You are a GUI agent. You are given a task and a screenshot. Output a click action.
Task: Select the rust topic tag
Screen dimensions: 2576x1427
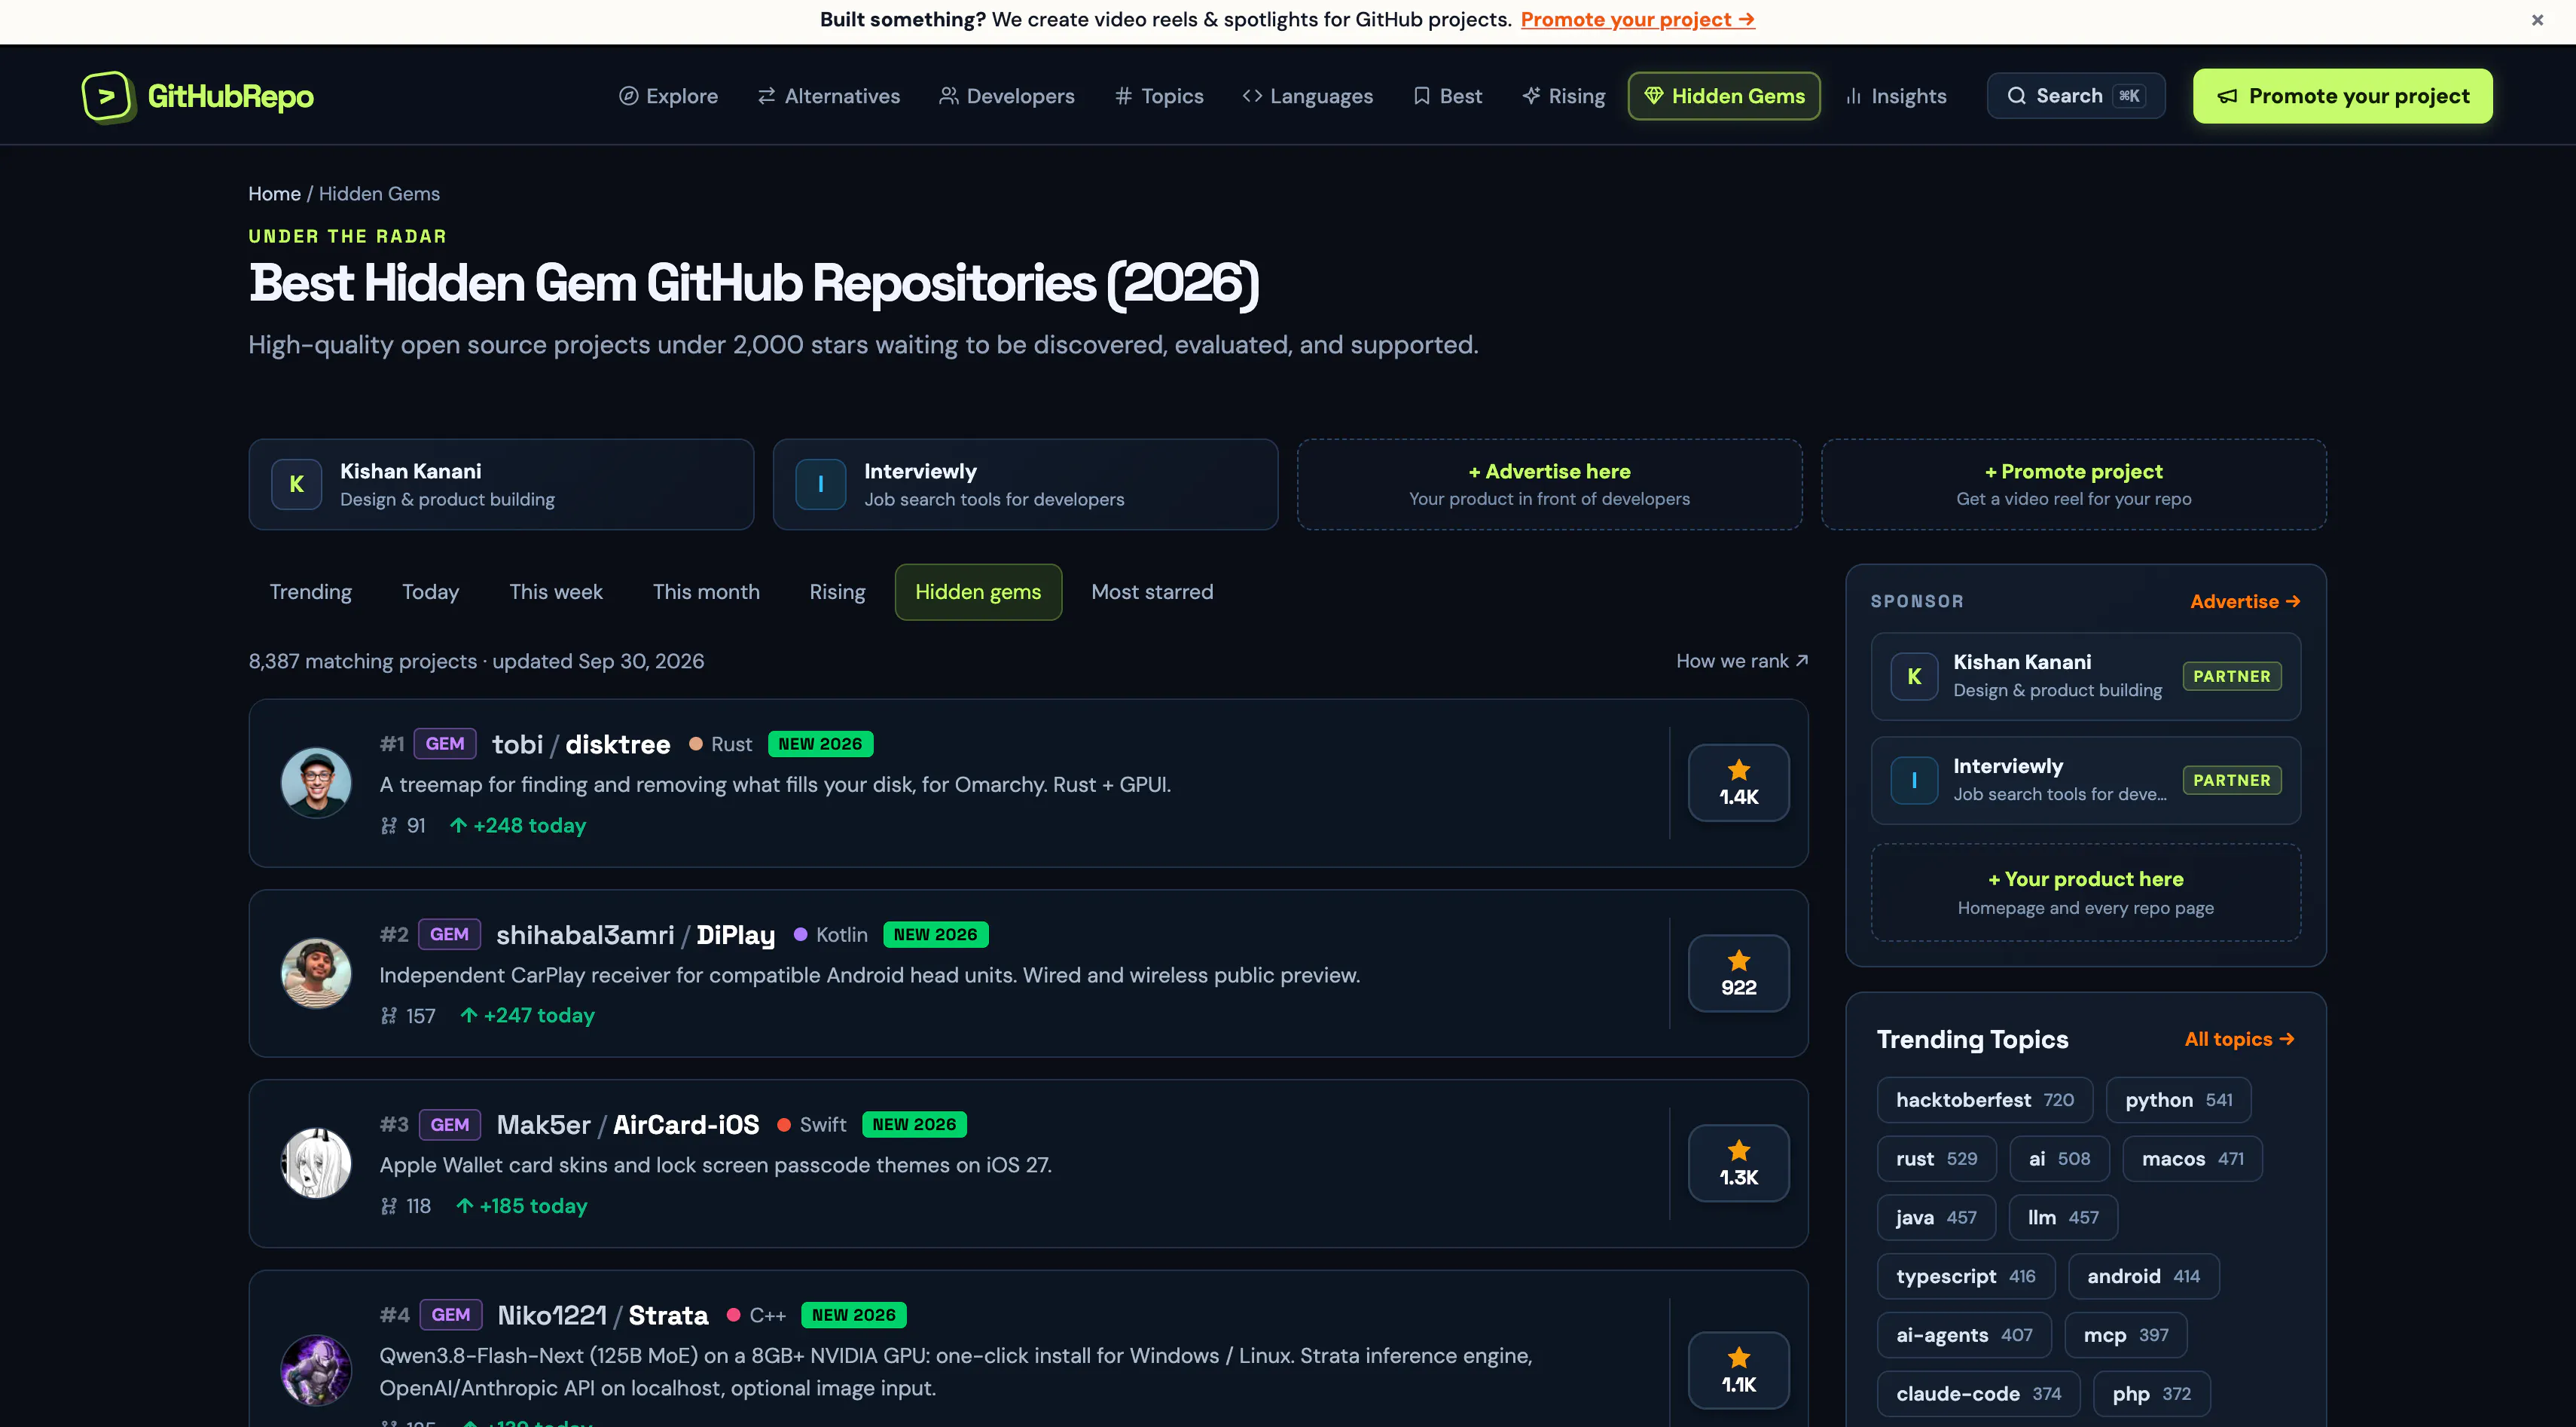1936,1159
